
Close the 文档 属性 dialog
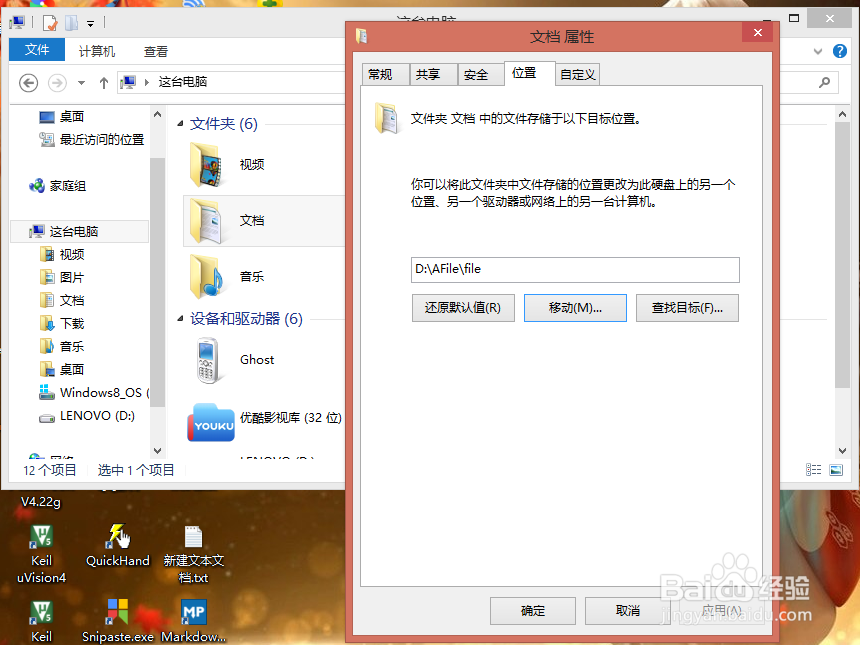[757, 32]
